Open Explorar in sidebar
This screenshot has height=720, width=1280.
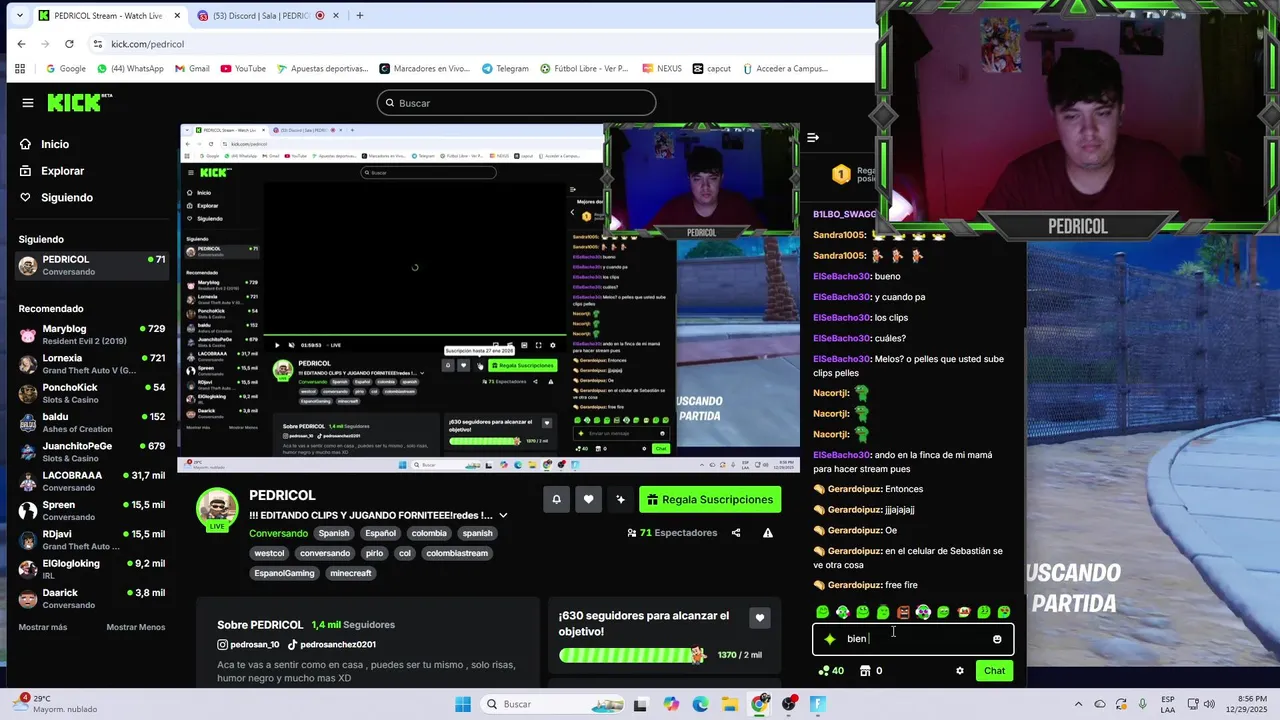62,171
